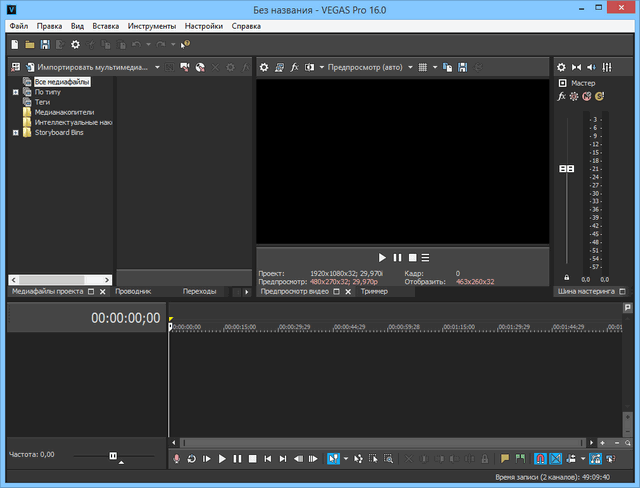Click Stop in the timeline transport bar

click(252, 459)
